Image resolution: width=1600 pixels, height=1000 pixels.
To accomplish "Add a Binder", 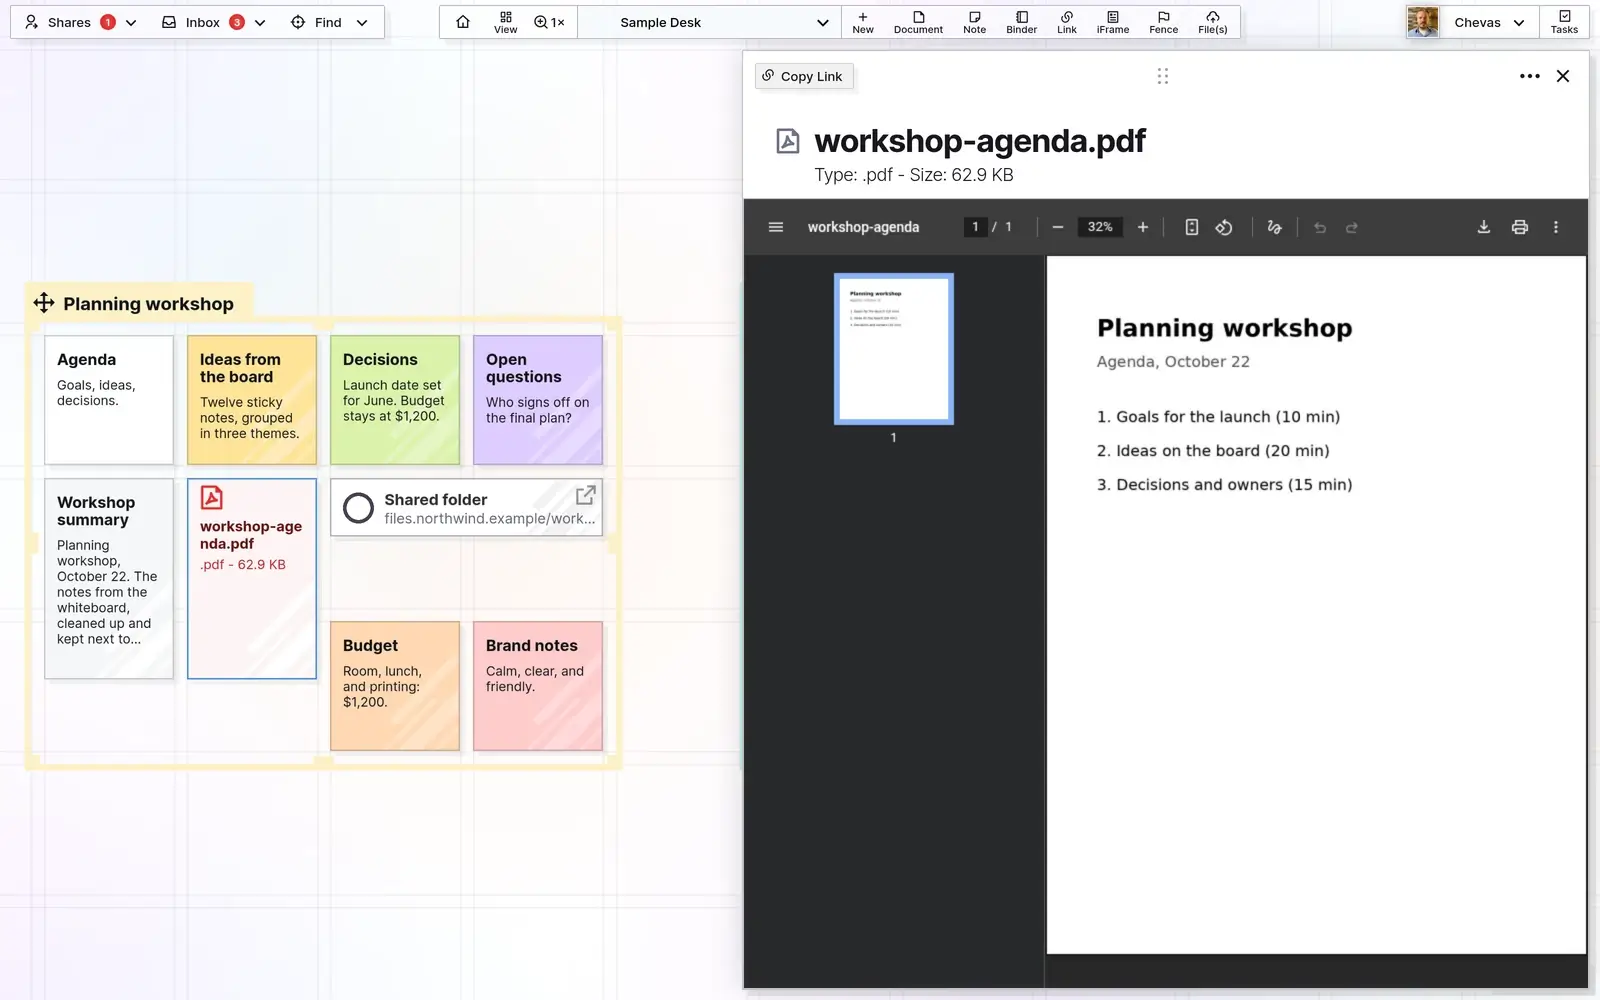I will click(x=1021, y=22).
